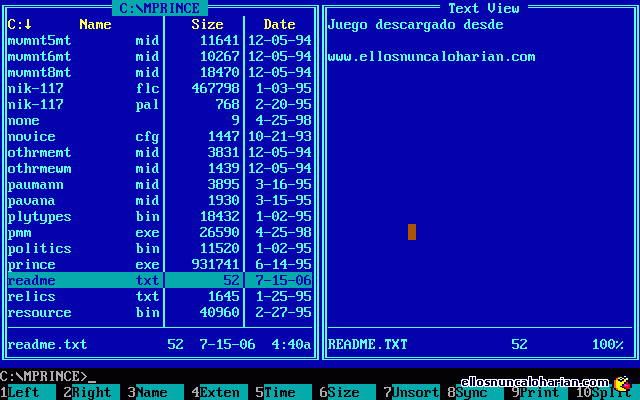Select file relics txt
The width and height of the screenshot is (640, 400).
point(160,296)
